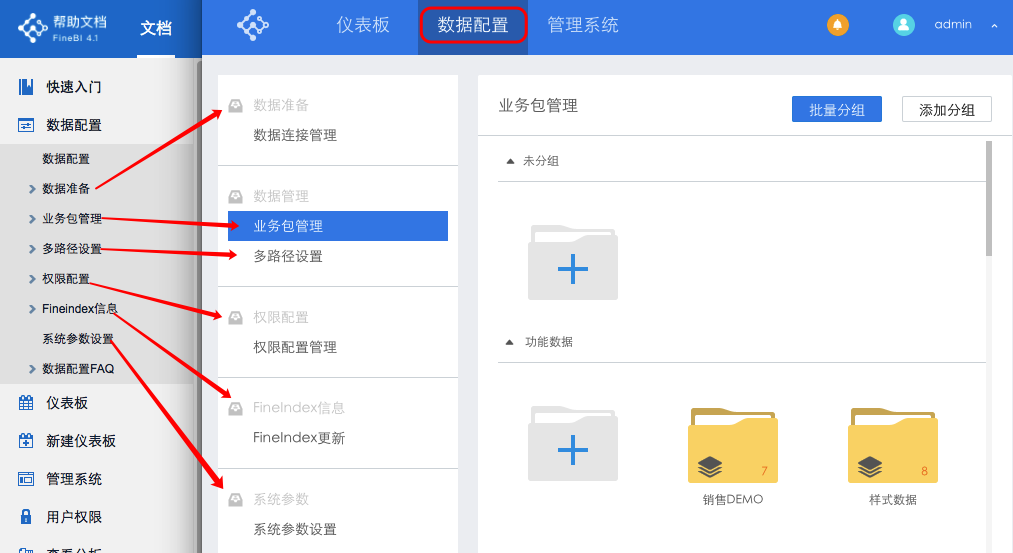Collapse the 功能数据 group
The image size is (1013, 553).
pos(510,342)
